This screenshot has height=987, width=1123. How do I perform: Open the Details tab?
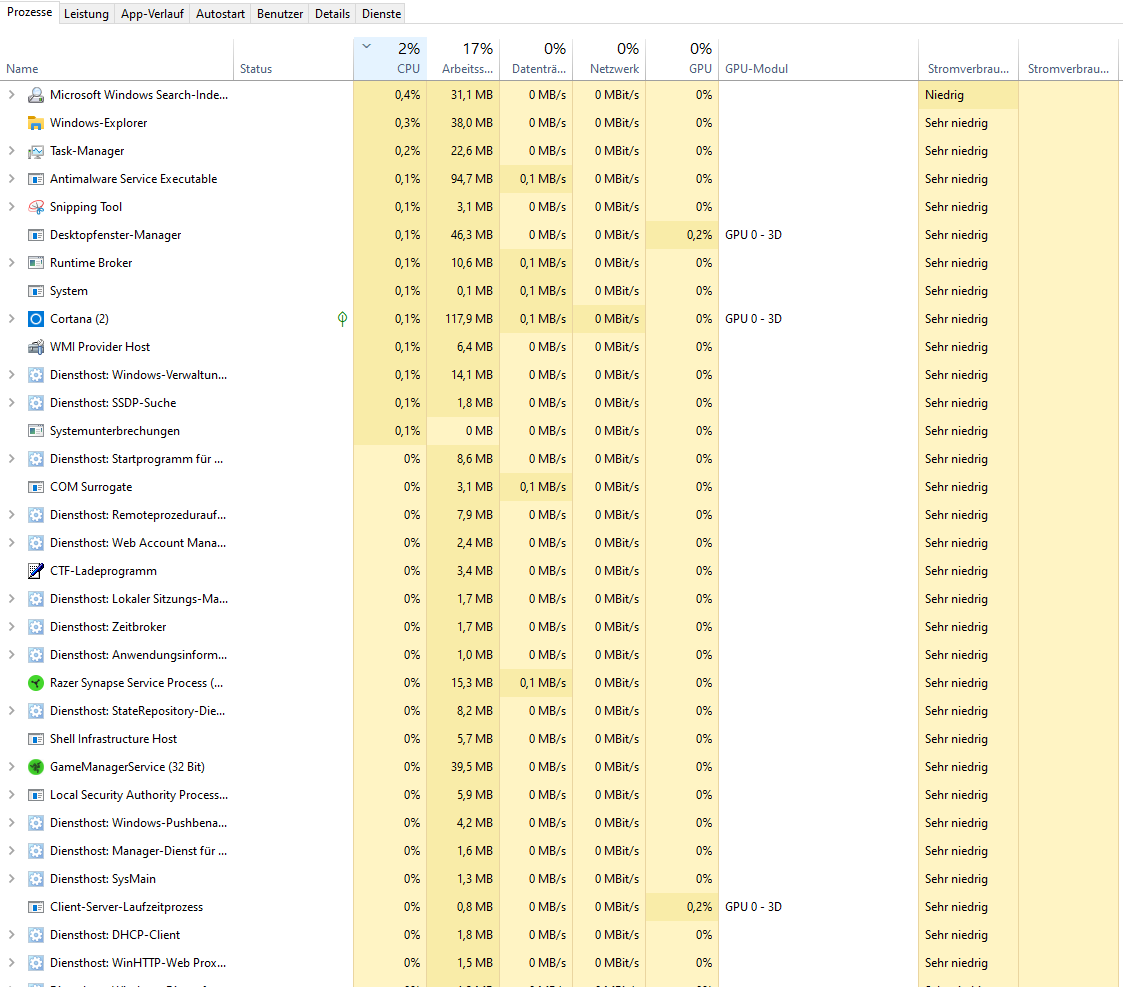point(332,14)
